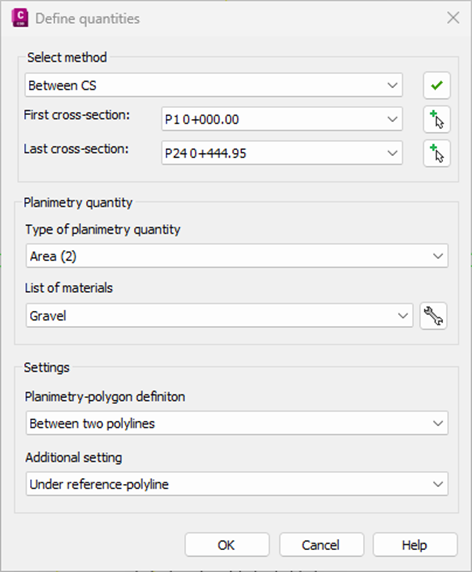
Task: Click the Last cross-section label
Action: coord(76,149)
